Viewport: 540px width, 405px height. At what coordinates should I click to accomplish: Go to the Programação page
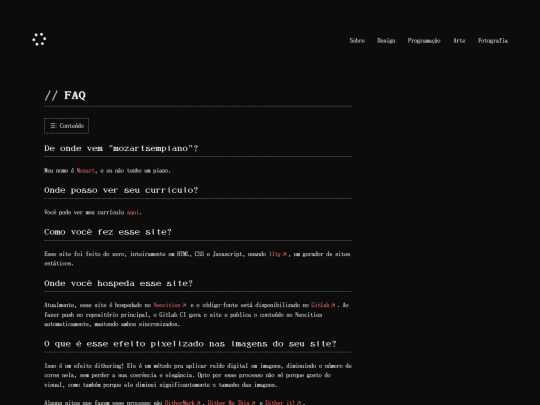(x=424, y=41)
